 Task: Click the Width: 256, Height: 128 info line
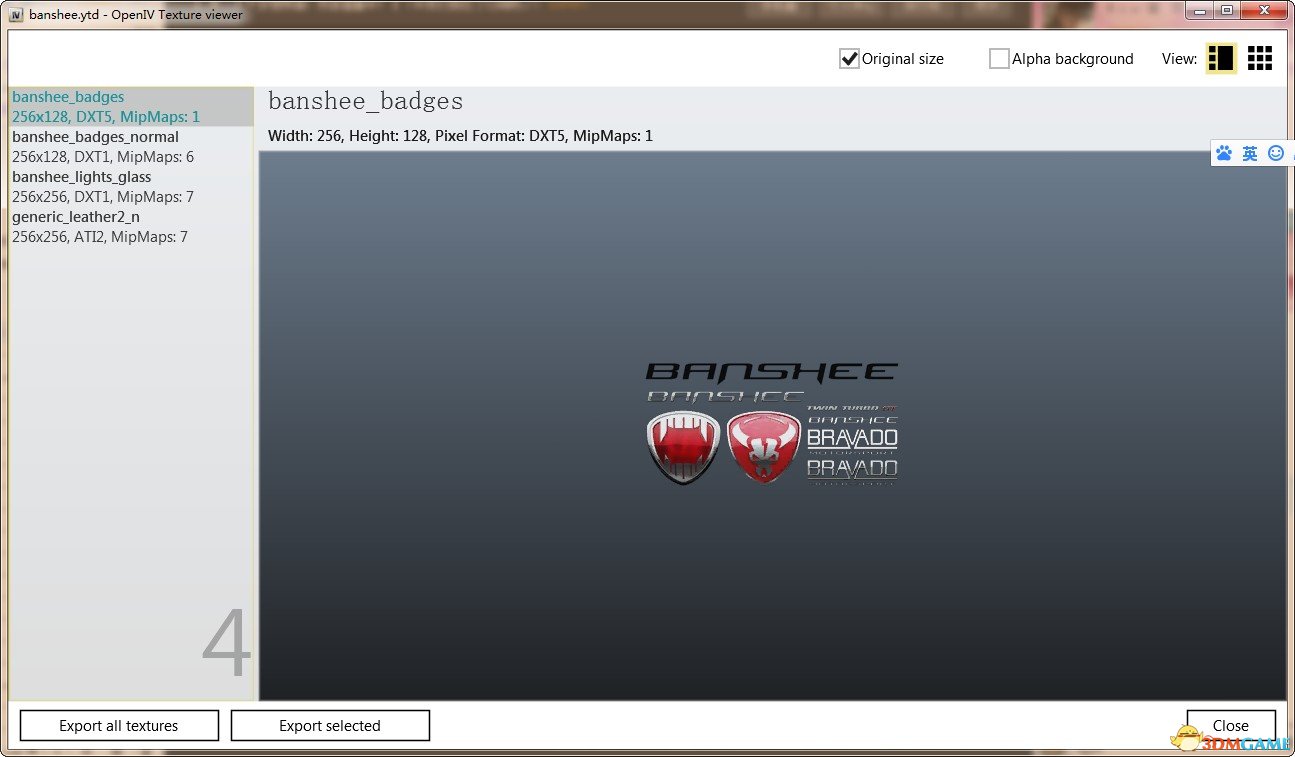click(x=460, y=135)
